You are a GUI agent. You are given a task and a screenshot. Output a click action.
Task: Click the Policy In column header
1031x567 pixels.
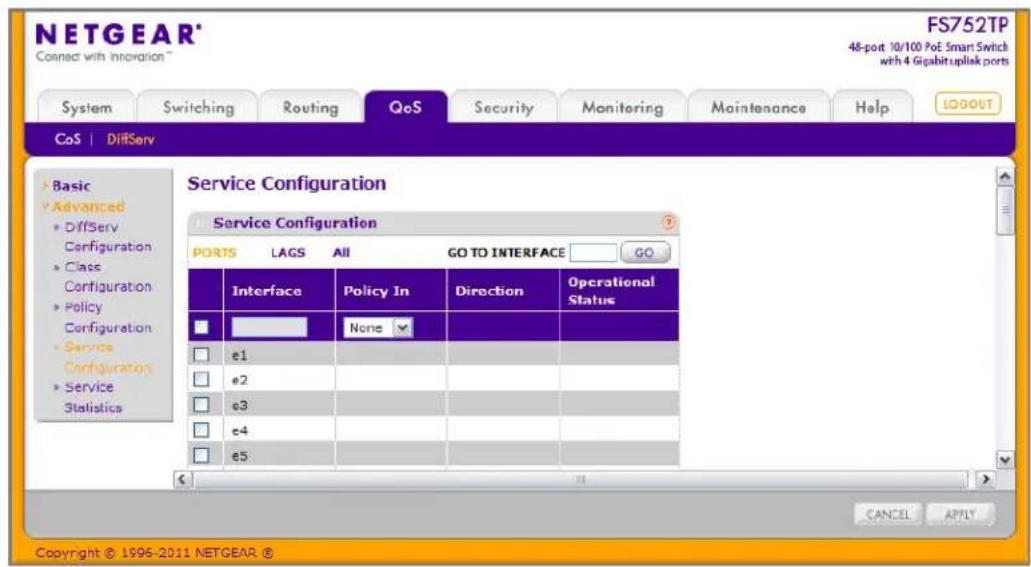376,291
